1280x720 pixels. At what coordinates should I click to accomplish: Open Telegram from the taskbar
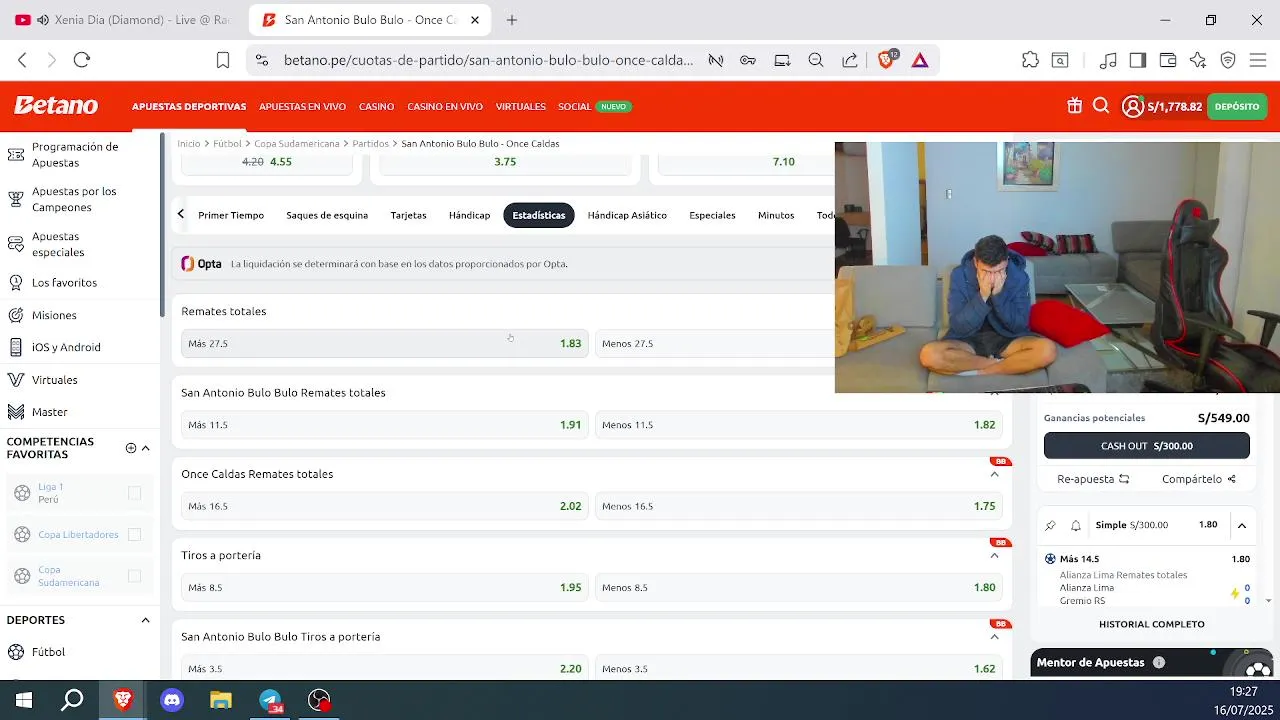(271, 700)
